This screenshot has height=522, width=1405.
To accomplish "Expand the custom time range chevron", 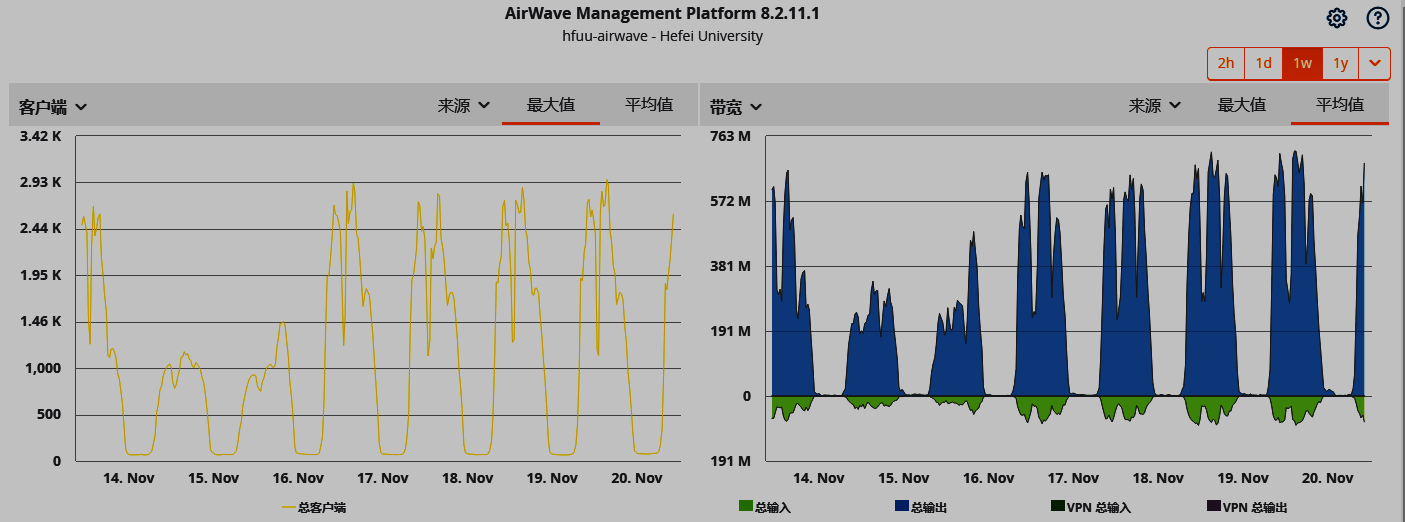I will pyautogui.click(x=1375, y=63).
